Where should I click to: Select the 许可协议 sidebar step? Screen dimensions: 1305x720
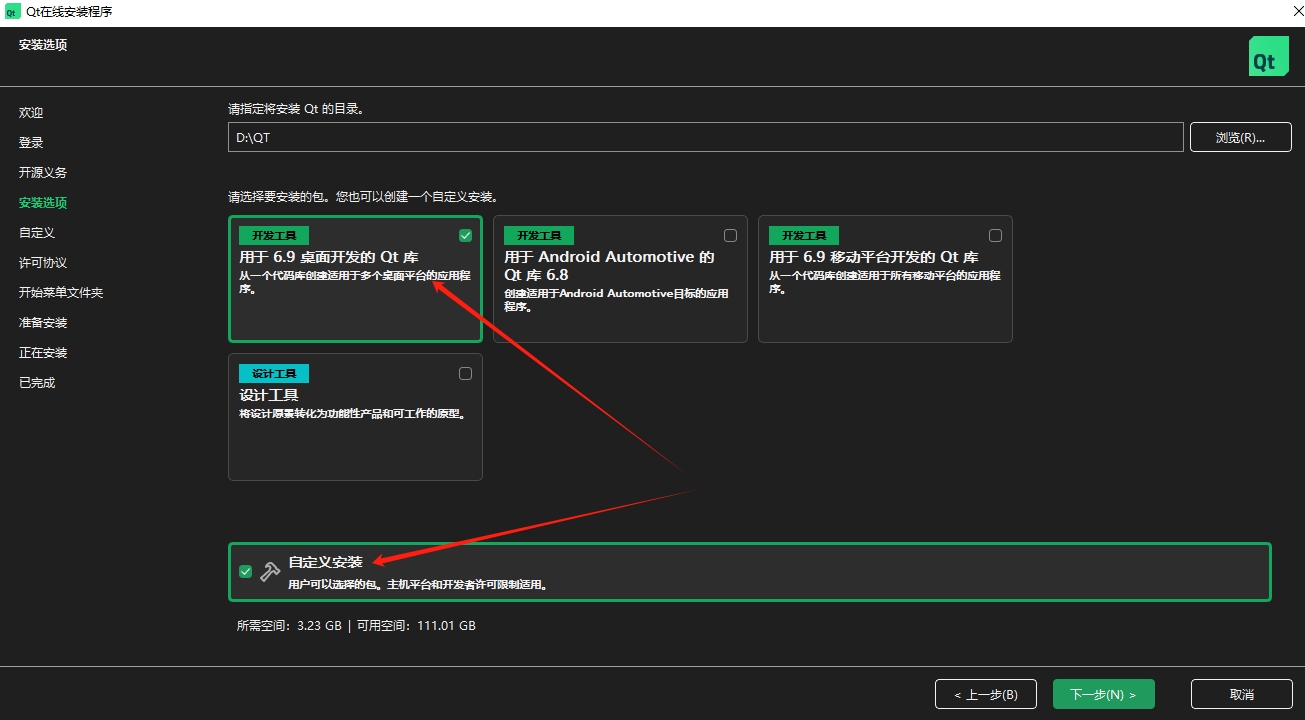pyautogui.click(x=43, y=262)
